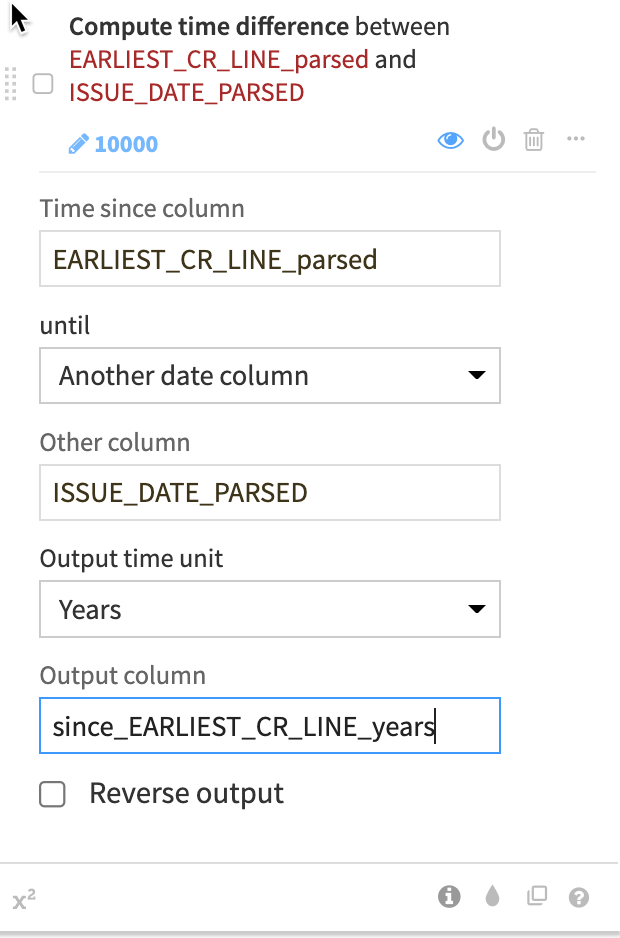Click the Time since column input field
This screenshot has width=620, height=938.
270,260
